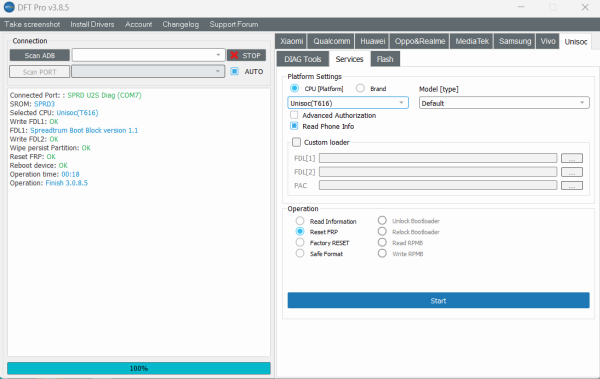Select Read Information operation
The width and height of the screenshot is (600, 379).
click(x=300, y=221)
